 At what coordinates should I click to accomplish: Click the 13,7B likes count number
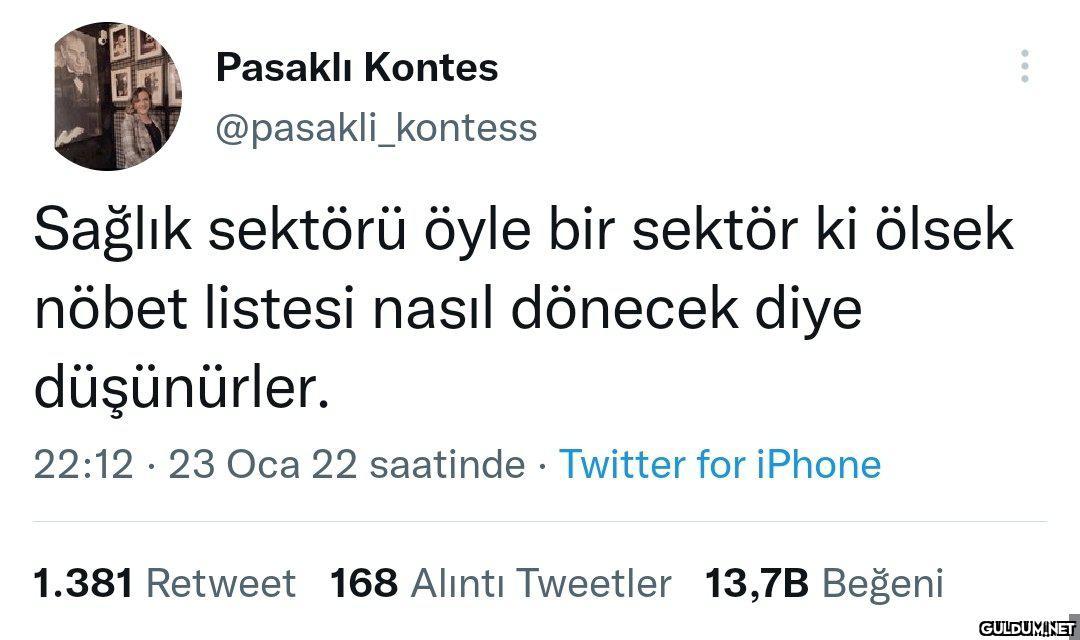(757, 582)
